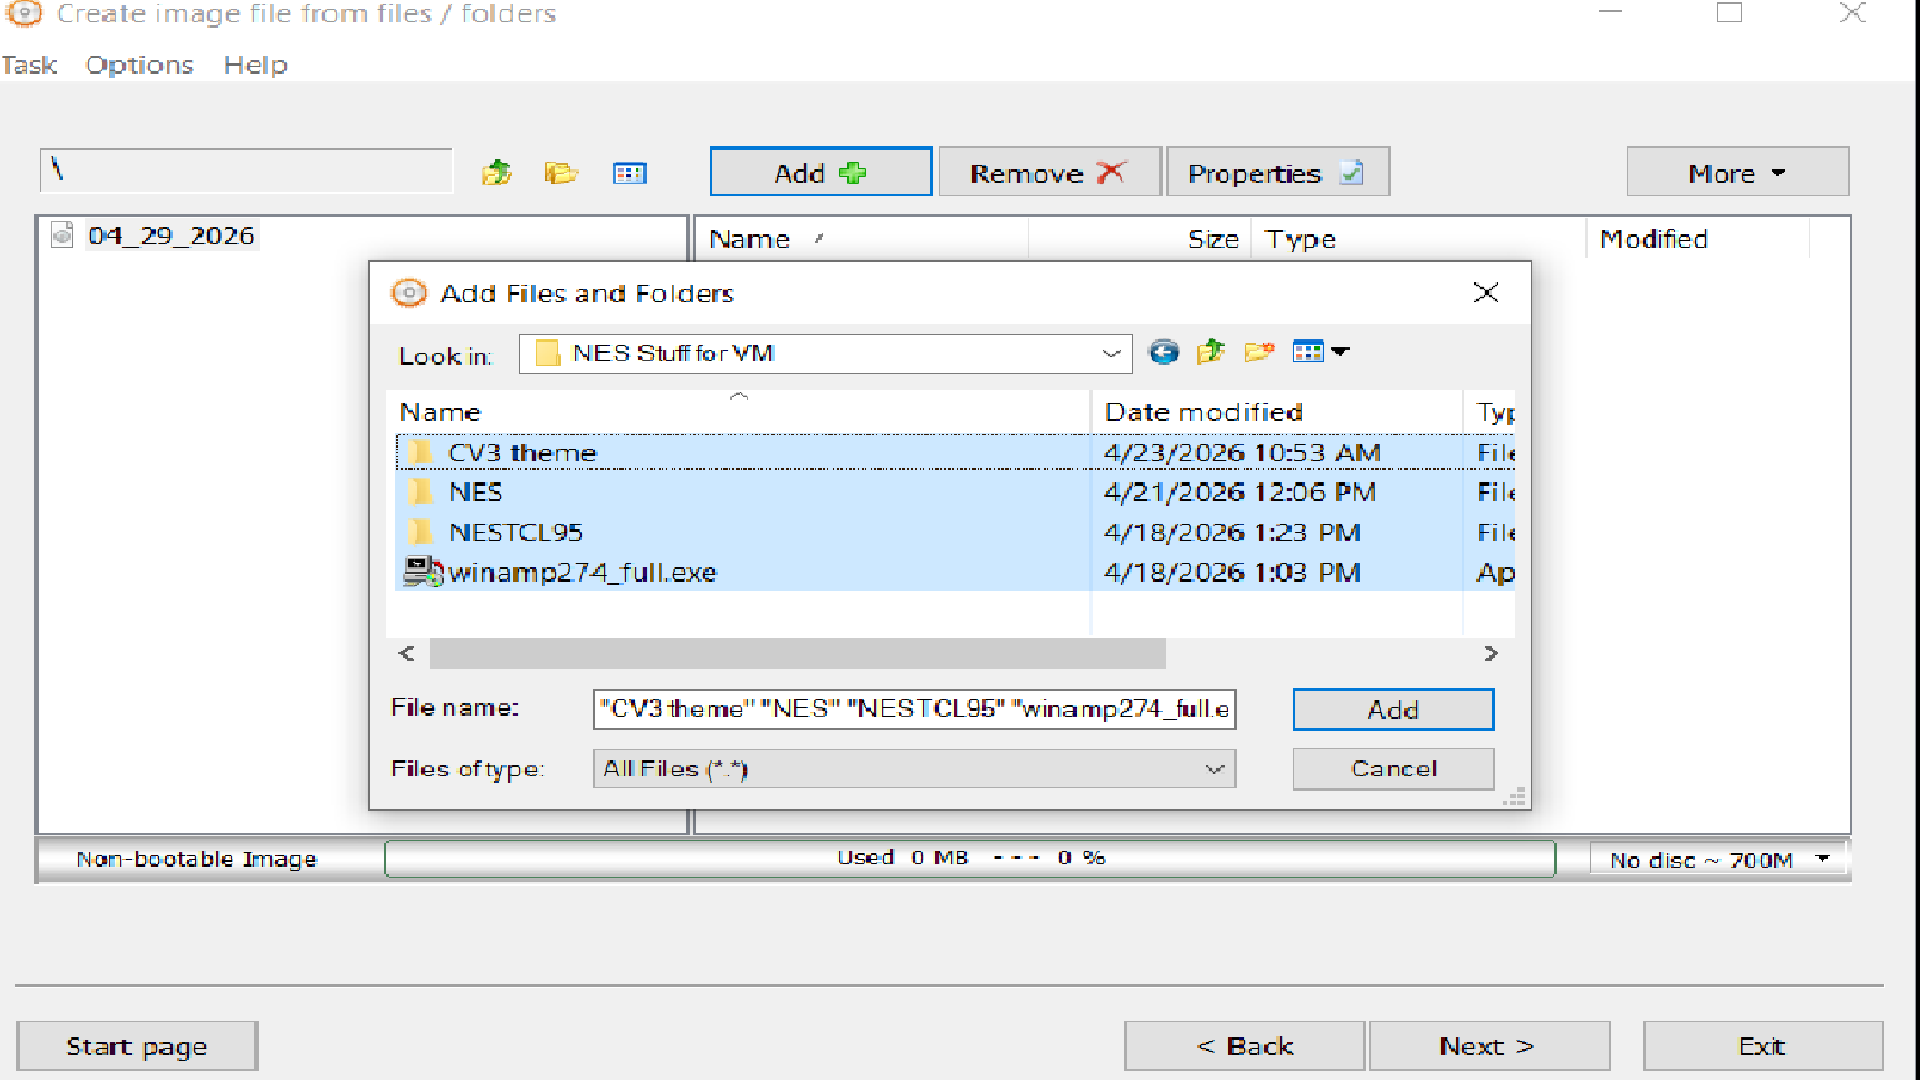Viewport: 1920px width, 1080px height.
Task: Minimize the main window
Action: 1610,13
